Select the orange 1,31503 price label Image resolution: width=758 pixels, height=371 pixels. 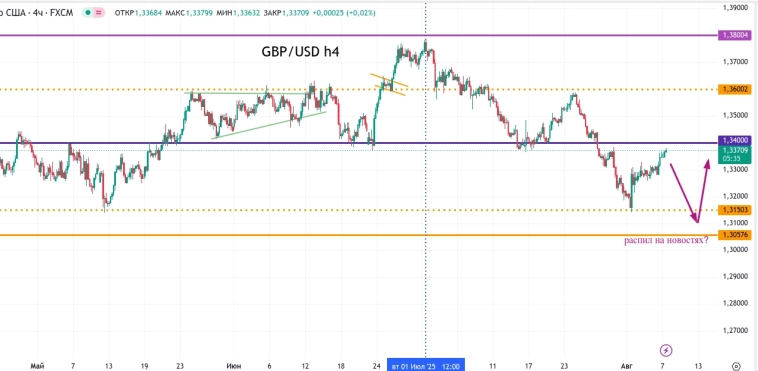(735, 210)
